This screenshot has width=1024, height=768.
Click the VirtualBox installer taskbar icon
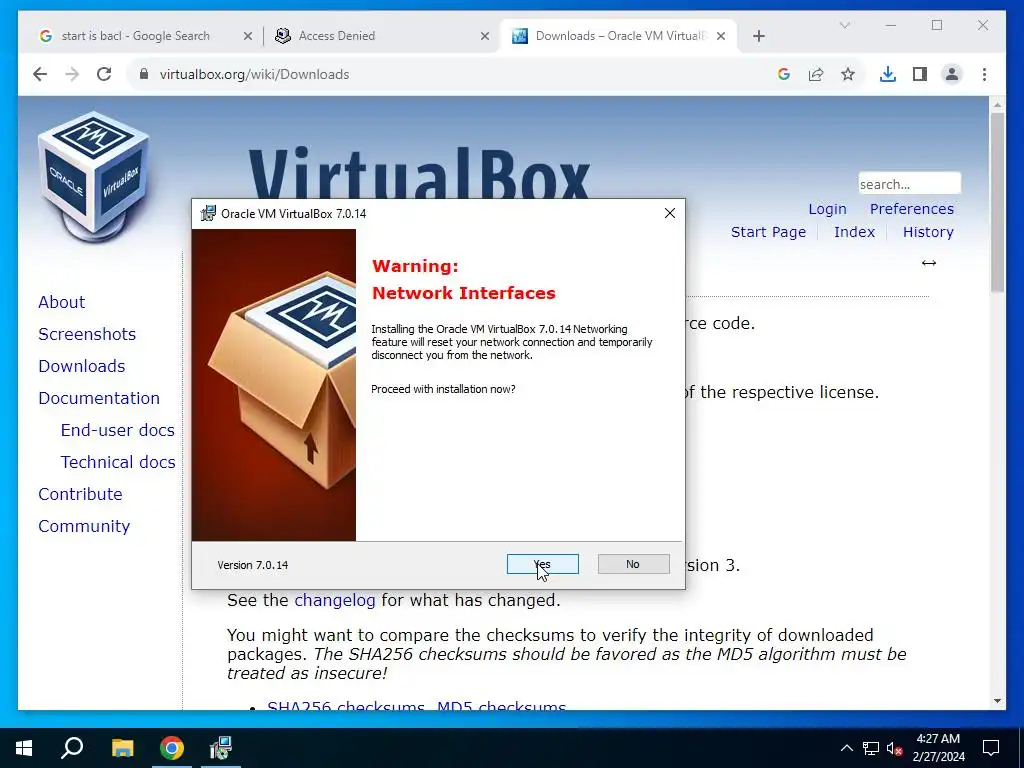(221, 748)
